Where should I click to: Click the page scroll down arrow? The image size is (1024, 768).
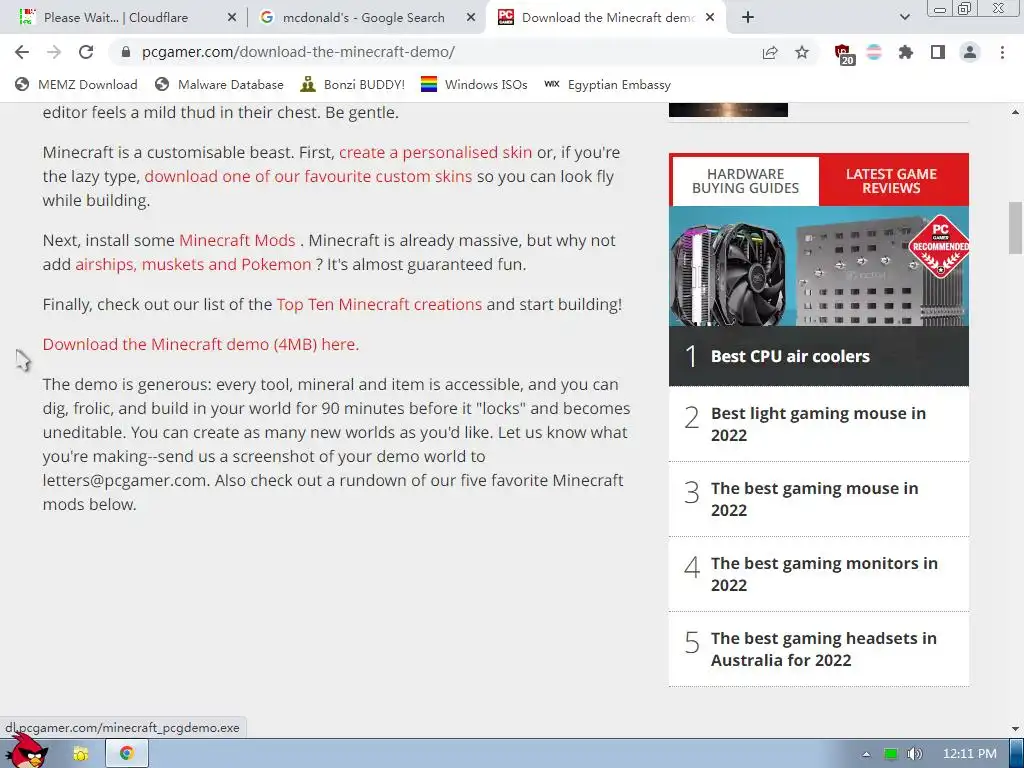1015,728
